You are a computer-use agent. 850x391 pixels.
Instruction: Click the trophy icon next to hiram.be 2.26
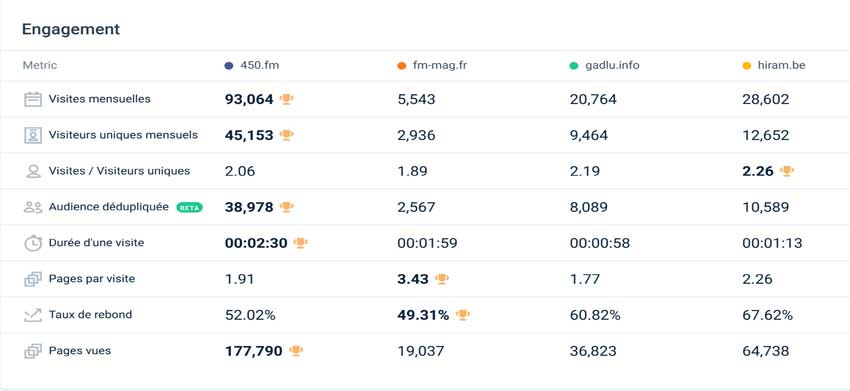tap(787, 171)
